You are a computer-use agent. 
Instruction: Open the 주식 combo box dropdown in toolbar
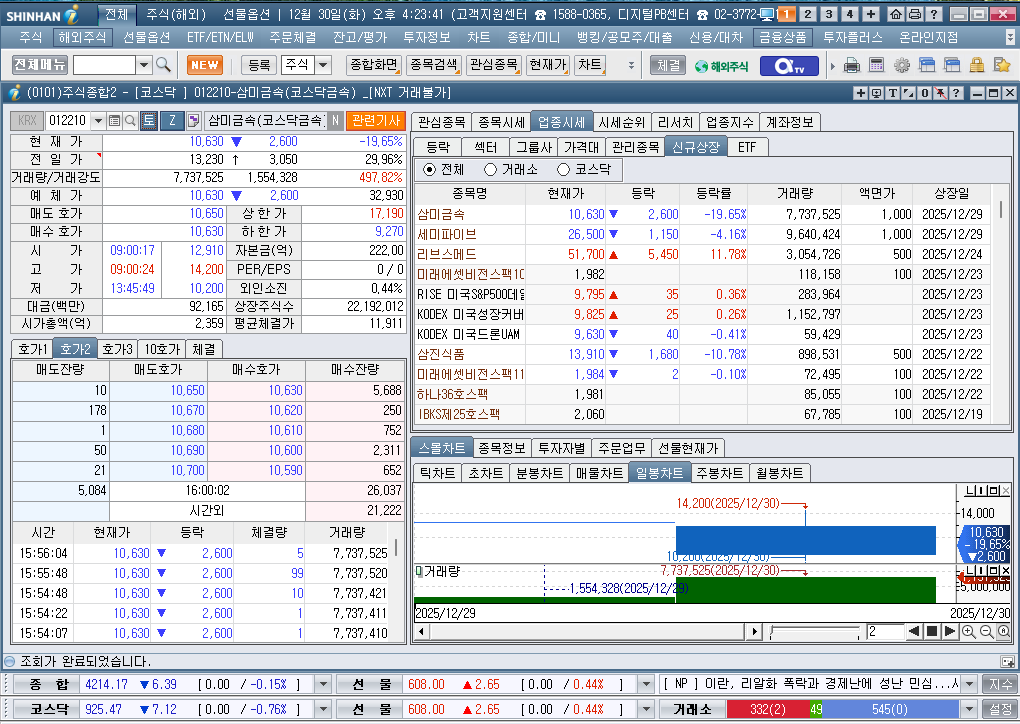click(323, 64)
